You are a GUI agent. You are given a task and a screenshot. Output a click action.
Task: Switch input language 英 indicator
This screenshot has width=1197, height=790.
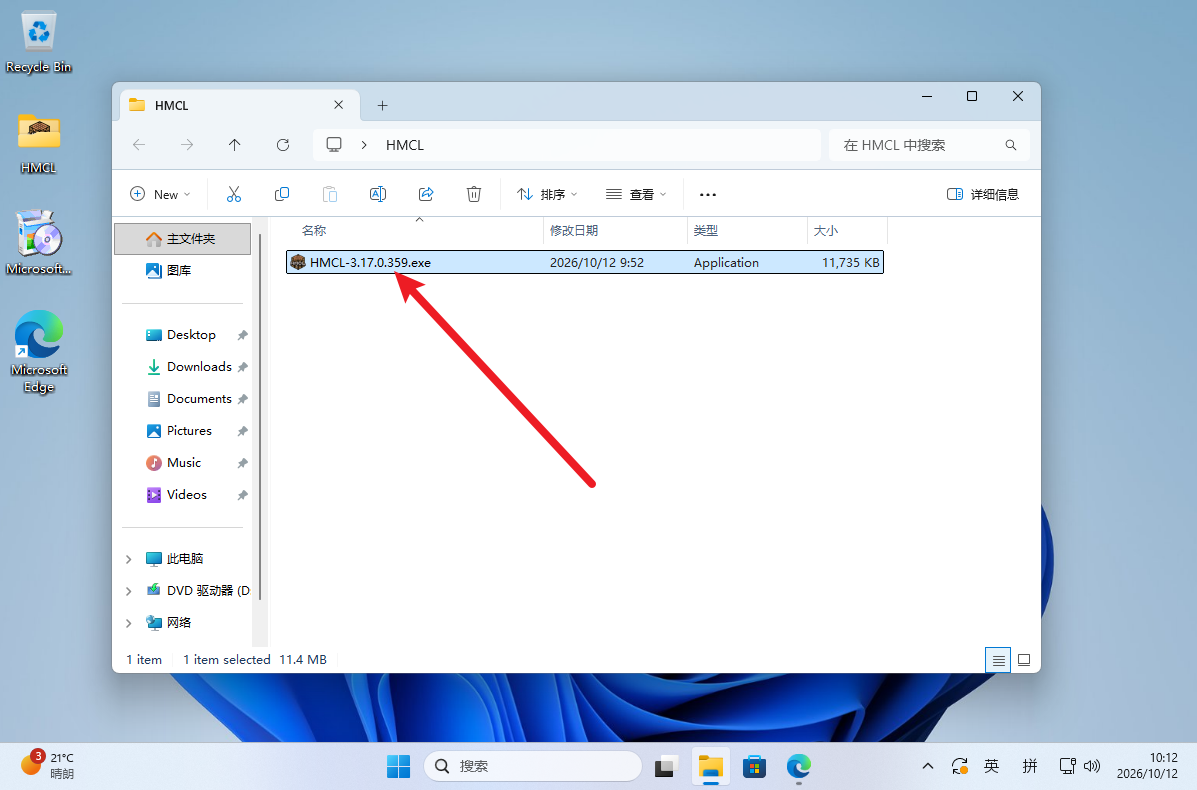coord(992,766)
